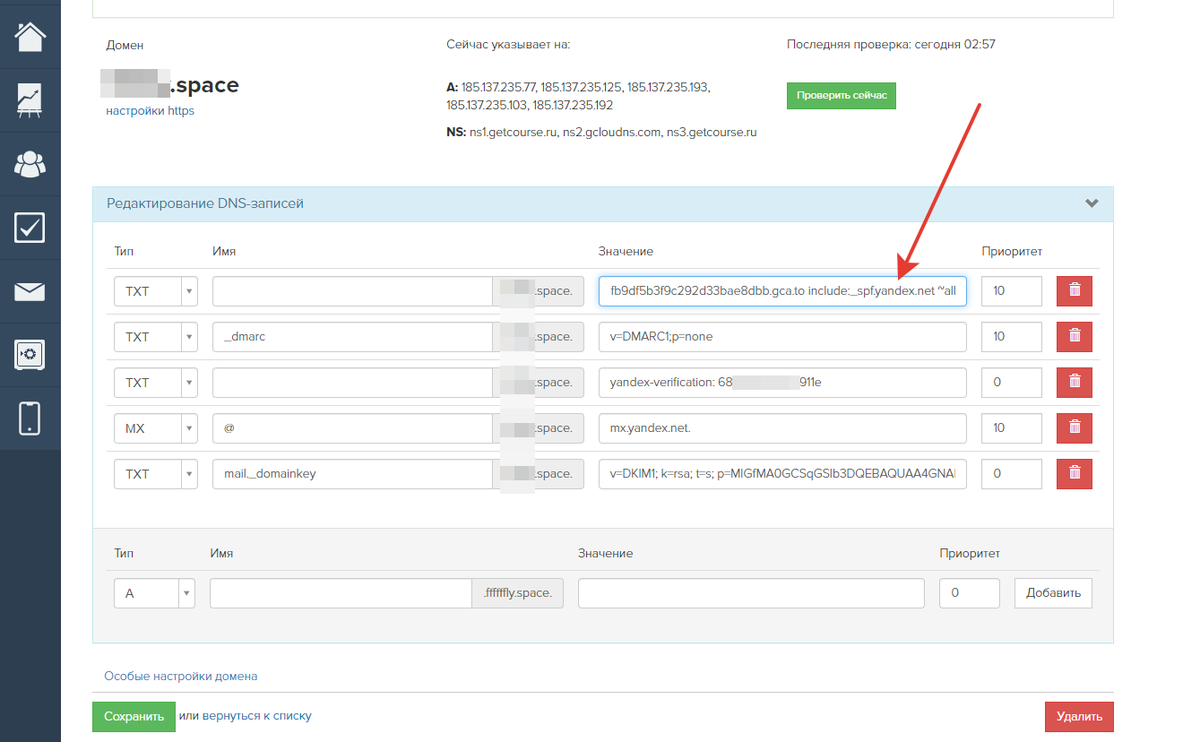Open the analytics chart icon in sidebar
The image size is (1200, 742).
point(30,99)
